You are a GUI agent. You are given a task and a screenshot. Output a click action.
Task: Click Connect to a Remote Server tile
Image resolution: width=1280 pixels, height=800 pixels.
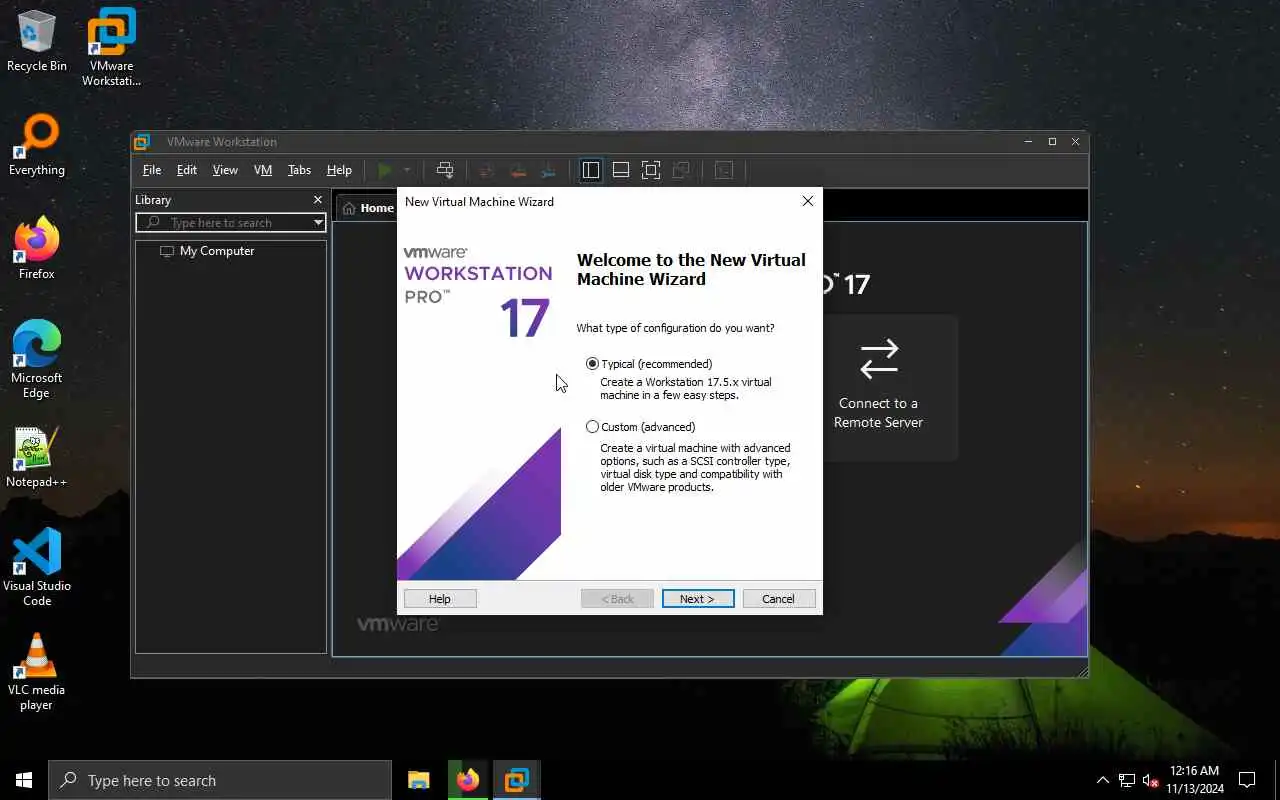coord(879,386)
